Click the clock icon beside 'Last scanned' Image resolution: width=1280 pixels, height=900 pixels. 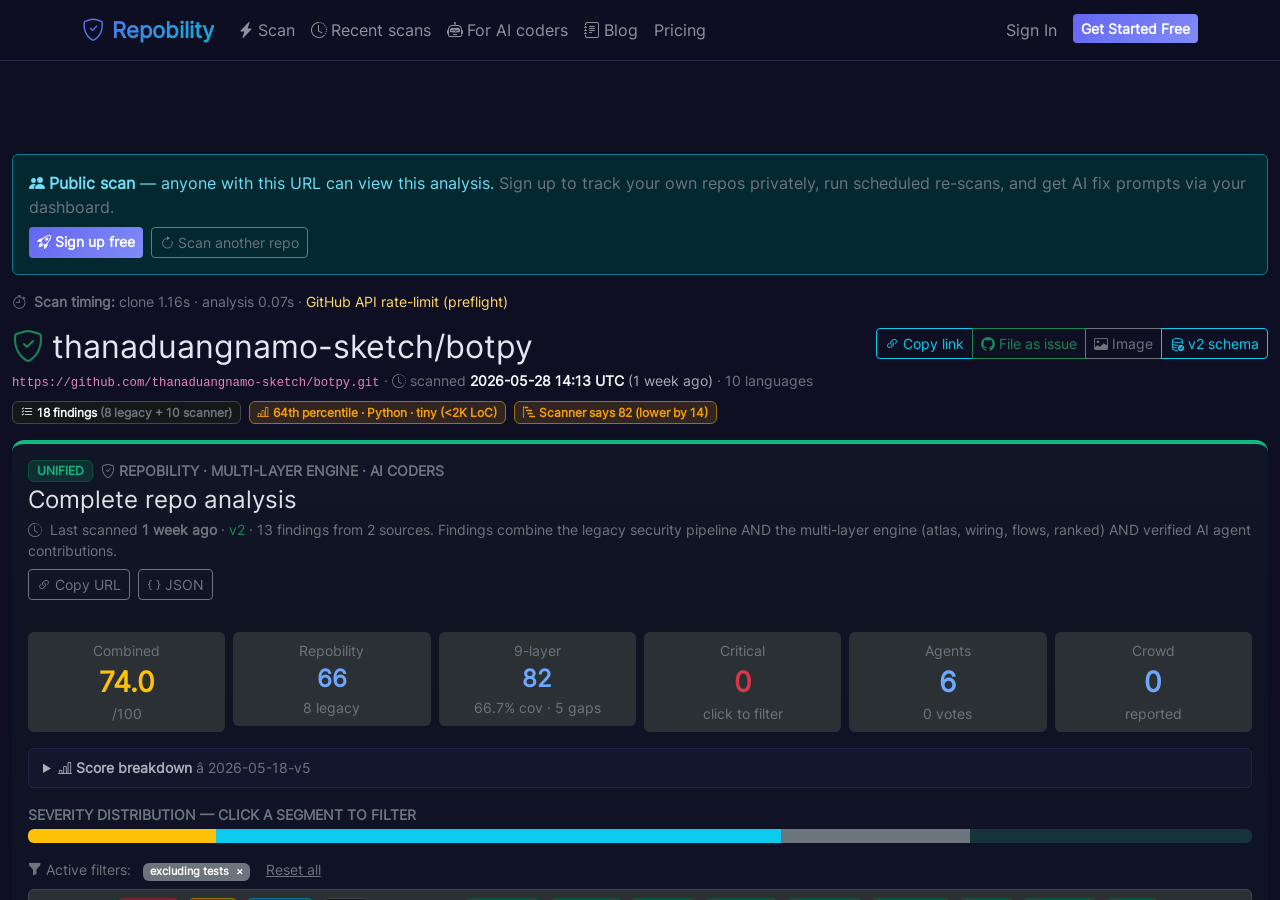click(35, 530)
